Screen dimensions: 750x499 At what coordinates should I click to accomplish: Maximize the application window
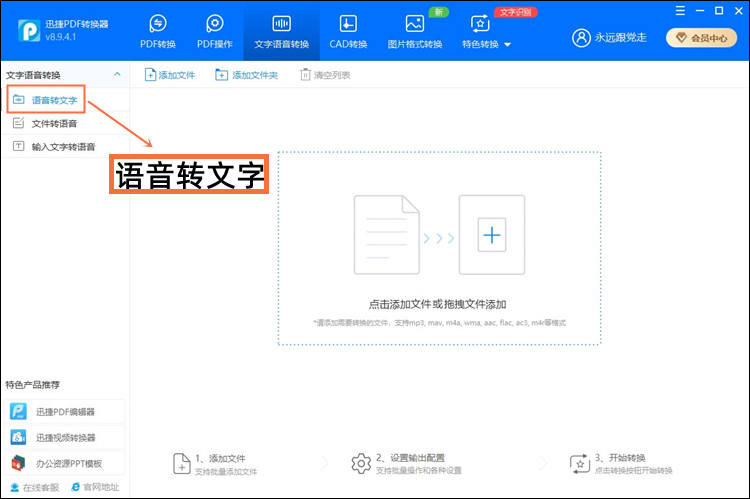pos(719,11)
